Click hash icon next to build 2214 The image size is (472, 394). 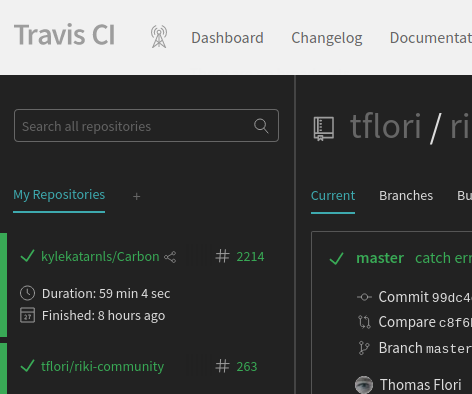coord(222,256)
